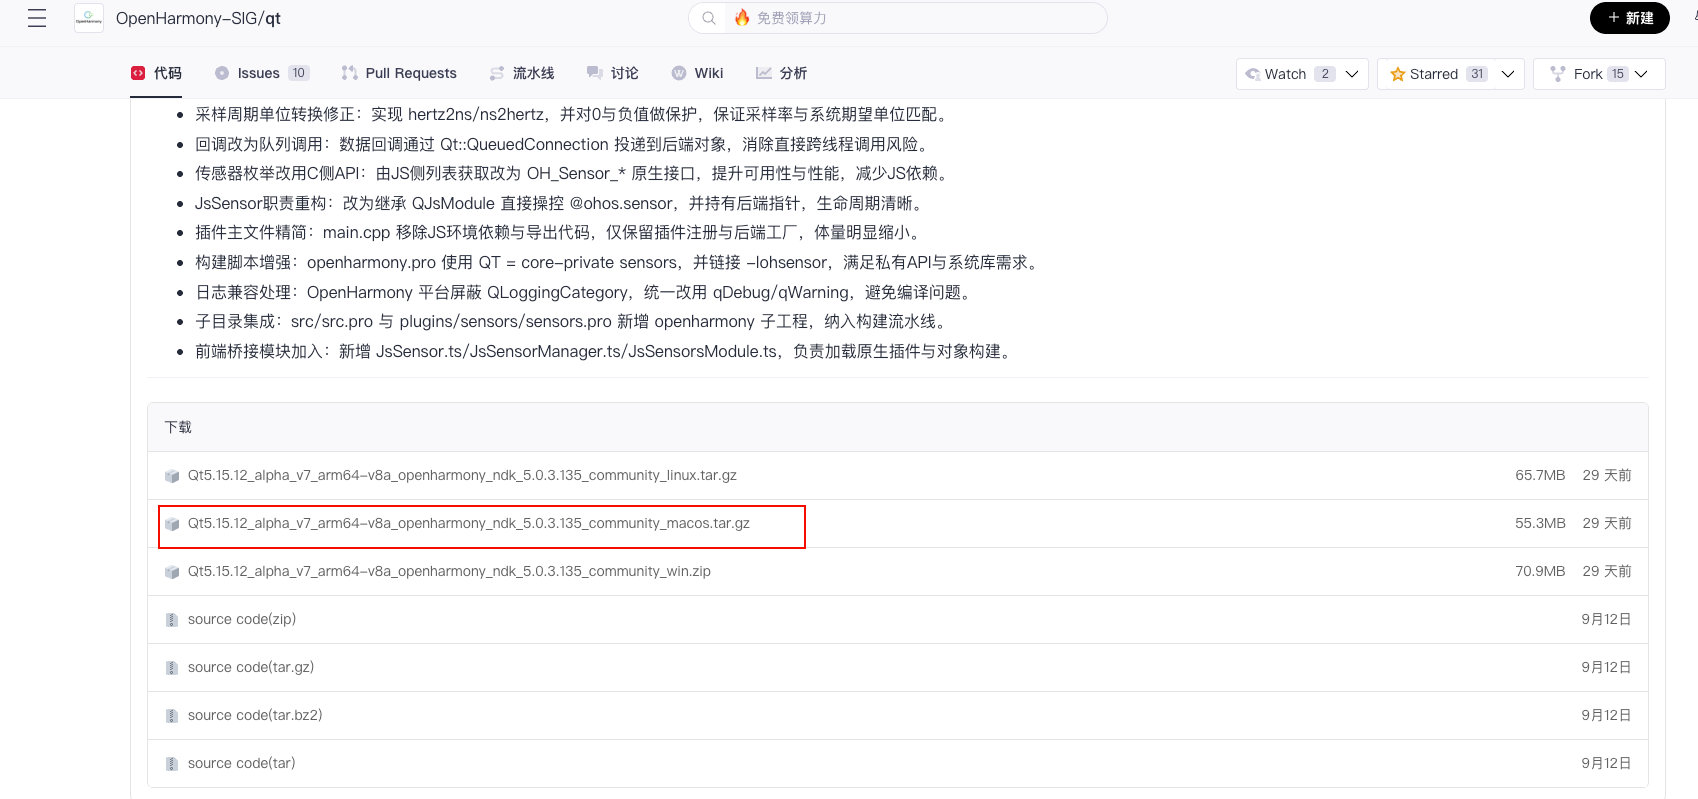Download source code(zip)
This screenshot has height=799, width=1698.
pyautogui.click(x=242, y=620)
